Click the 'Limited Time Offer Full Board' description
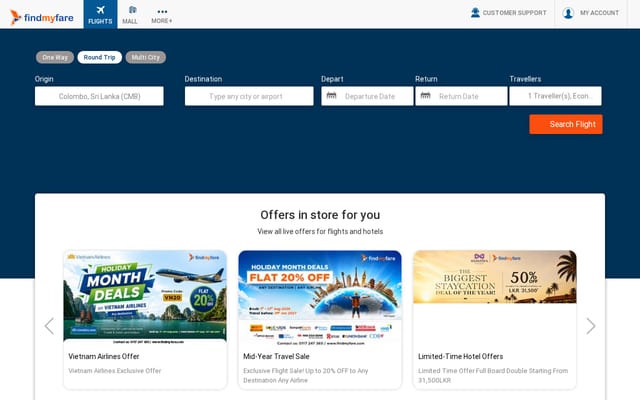 (x=493, y=376)
